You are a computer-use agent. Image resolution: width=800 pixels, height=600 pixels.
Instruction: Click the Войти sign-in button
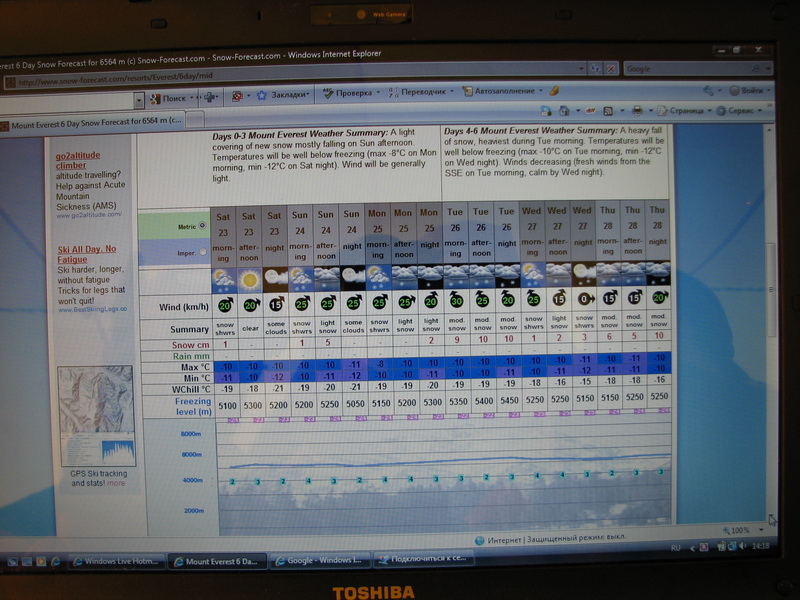click(x=748, y=91)
